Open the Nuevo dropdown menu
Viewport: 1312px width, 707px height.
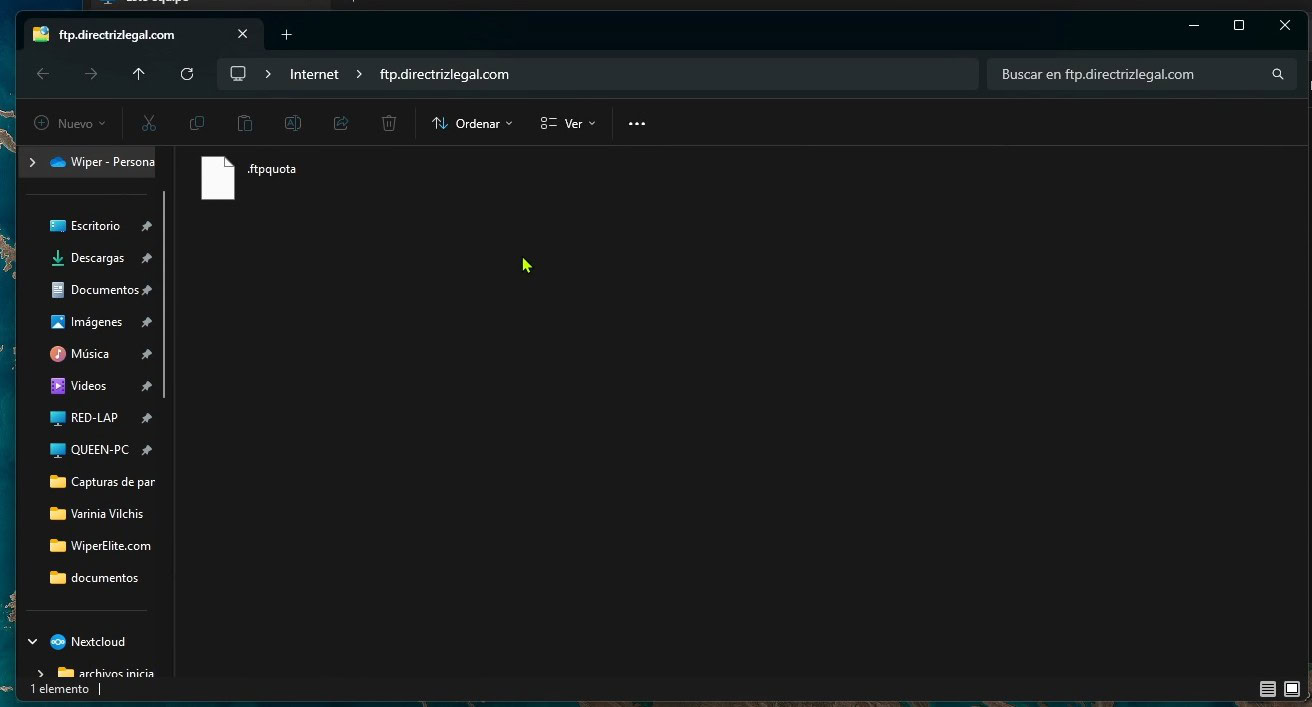pos(70,123)
